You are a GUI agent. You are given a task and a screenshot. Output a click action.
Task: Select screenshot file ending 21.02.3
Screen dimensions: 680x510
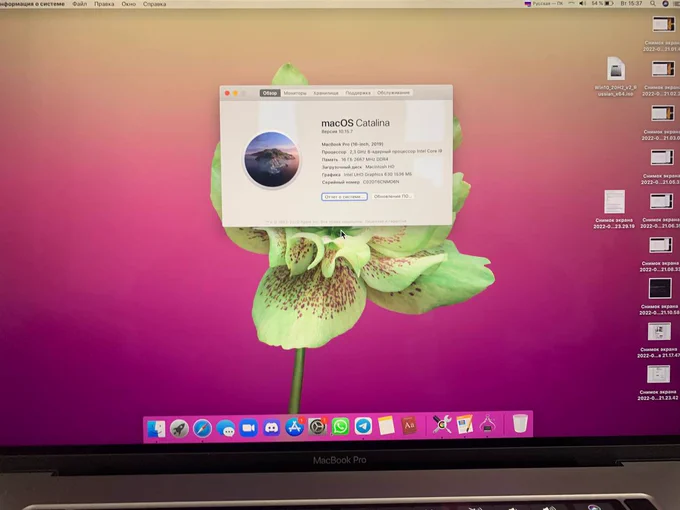pyautogui.click(x=662, y=78)
